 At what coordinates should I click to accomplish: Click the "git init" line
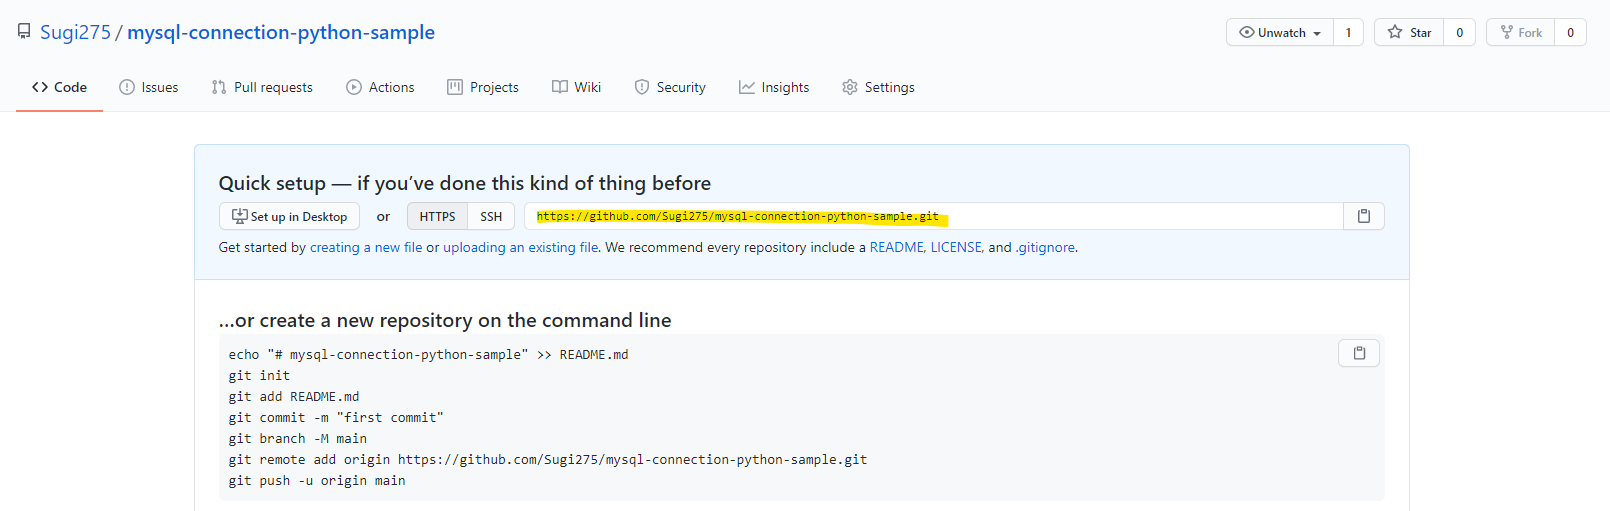point(259,376)
